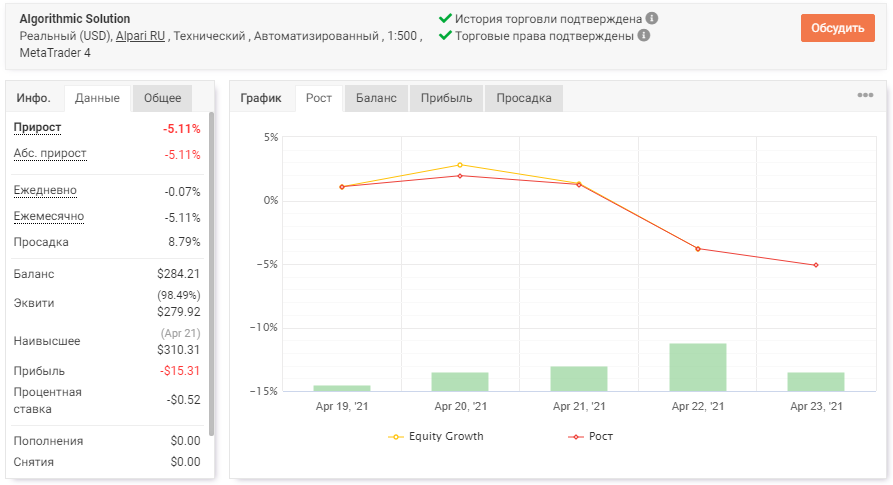The image size is (893, 485).
Task: Click the equity value $279.92
Action: [178, 312]
